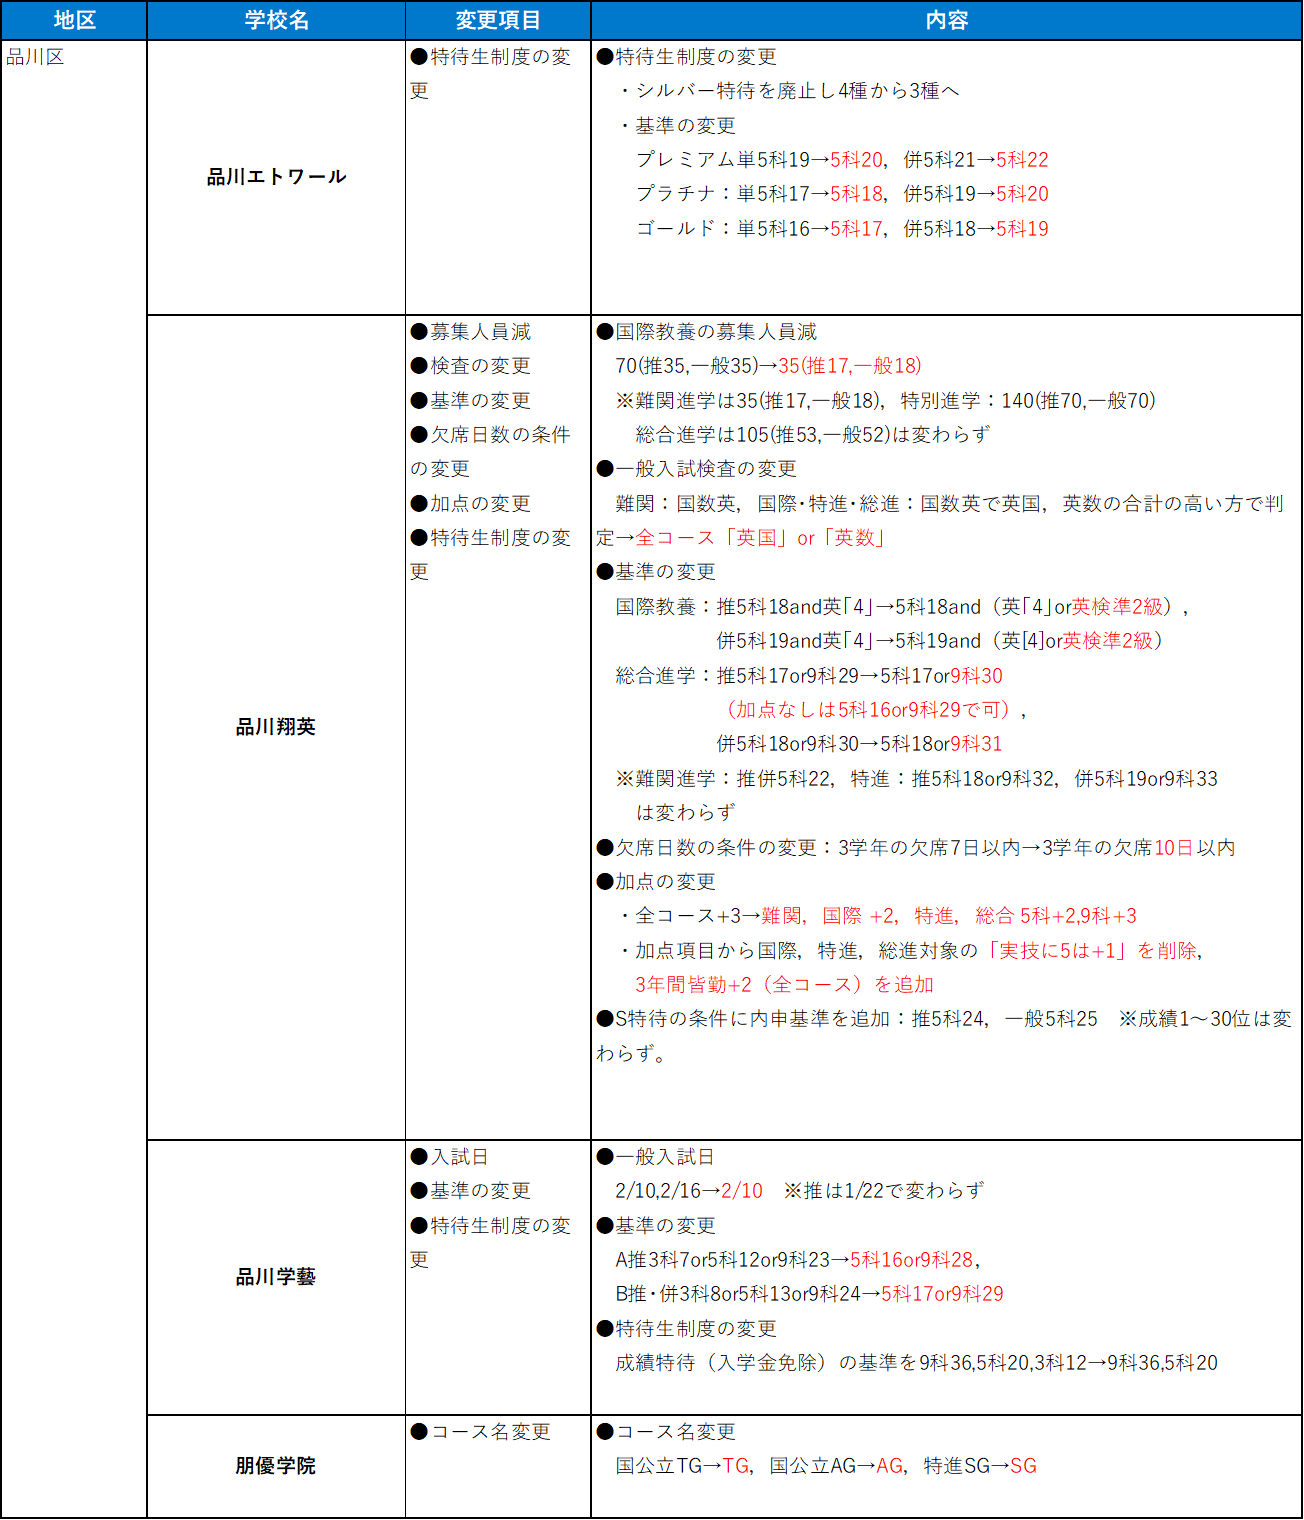This screenshot has width=1304, height=1520.
Task: Select the school name 品川学藝
Action: (x=276, y=1277)
